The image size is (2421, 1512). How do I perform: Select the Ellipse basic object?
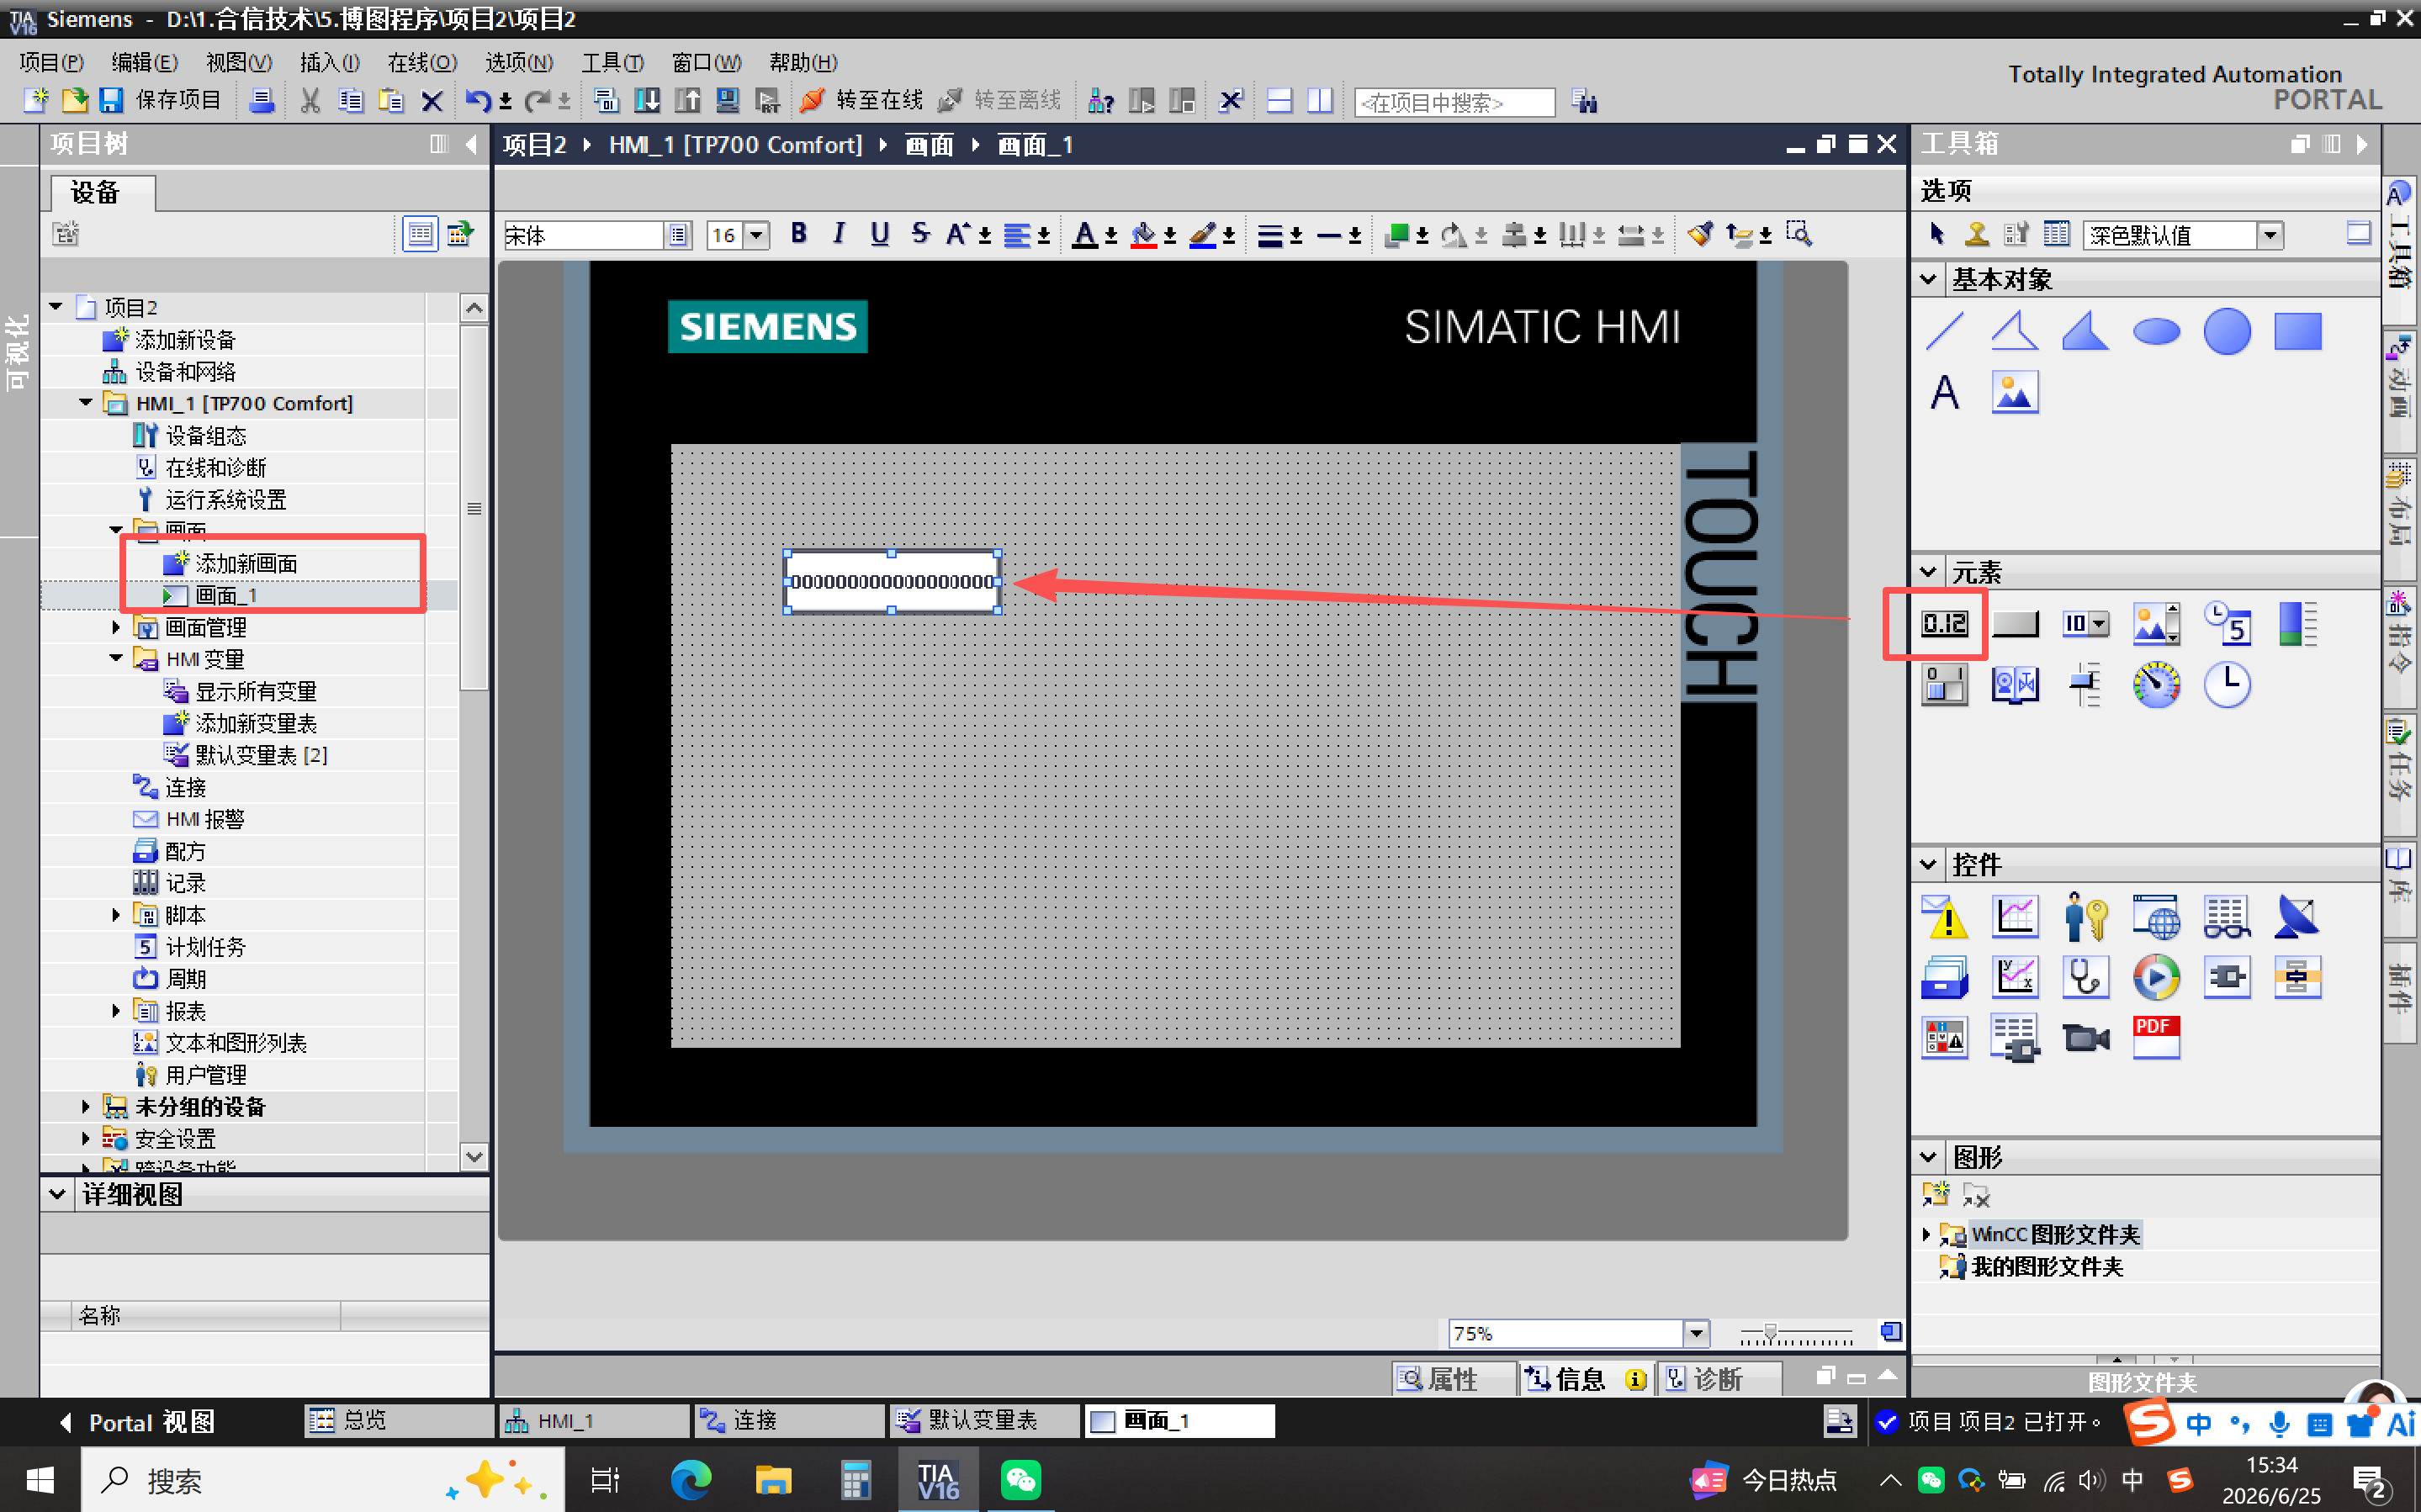(2156, 332)
